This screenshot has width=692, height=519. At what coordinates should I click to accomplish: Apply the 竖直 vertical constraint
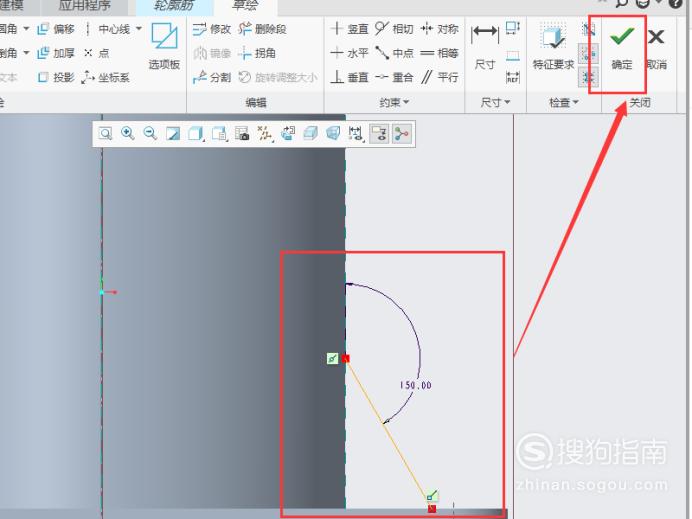[349, 29]
